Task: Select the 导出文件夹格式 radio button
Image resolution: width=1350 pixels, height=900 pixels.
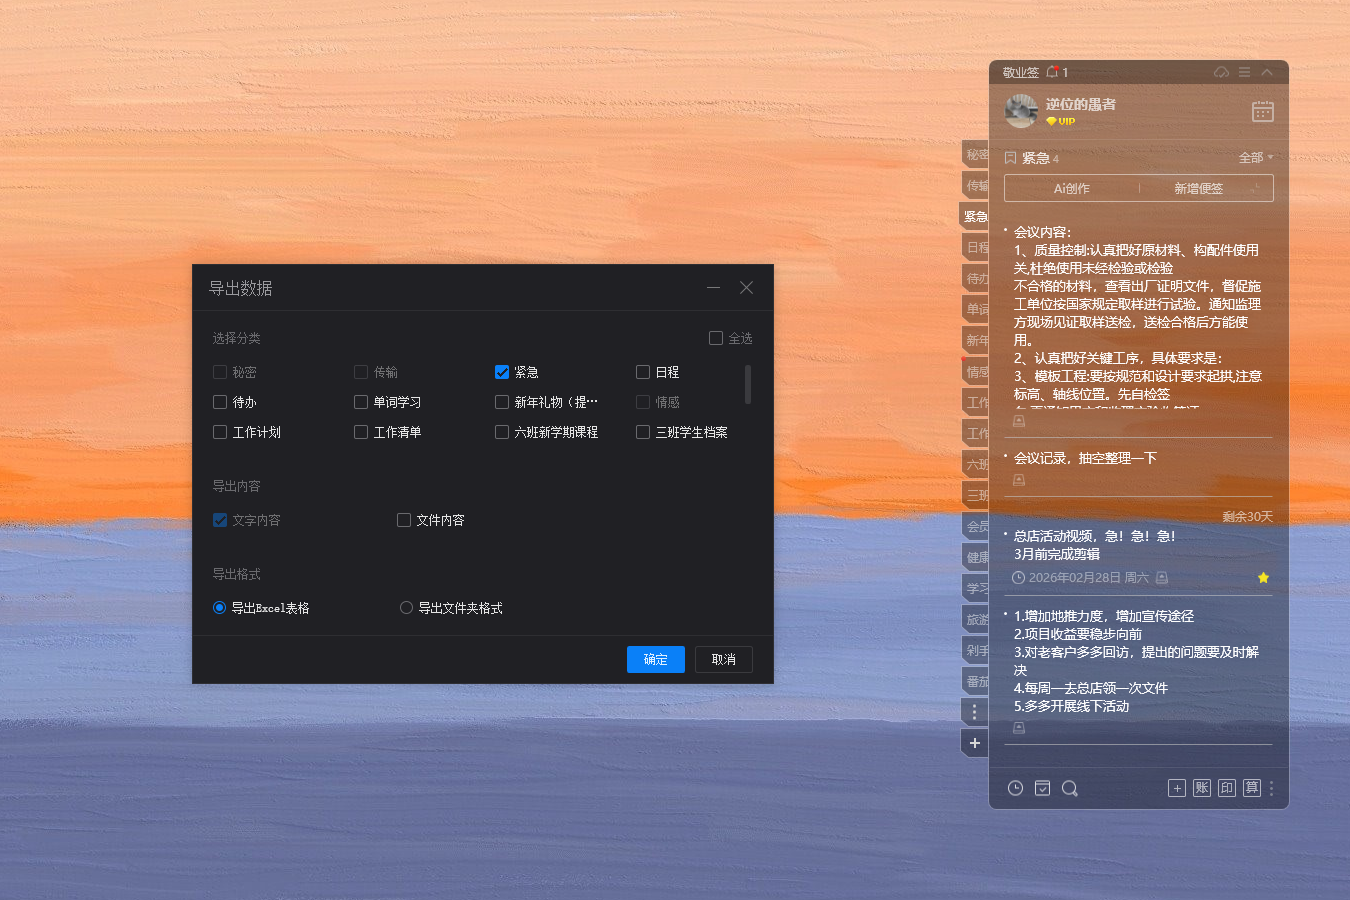Action: (x=406, y=607)
